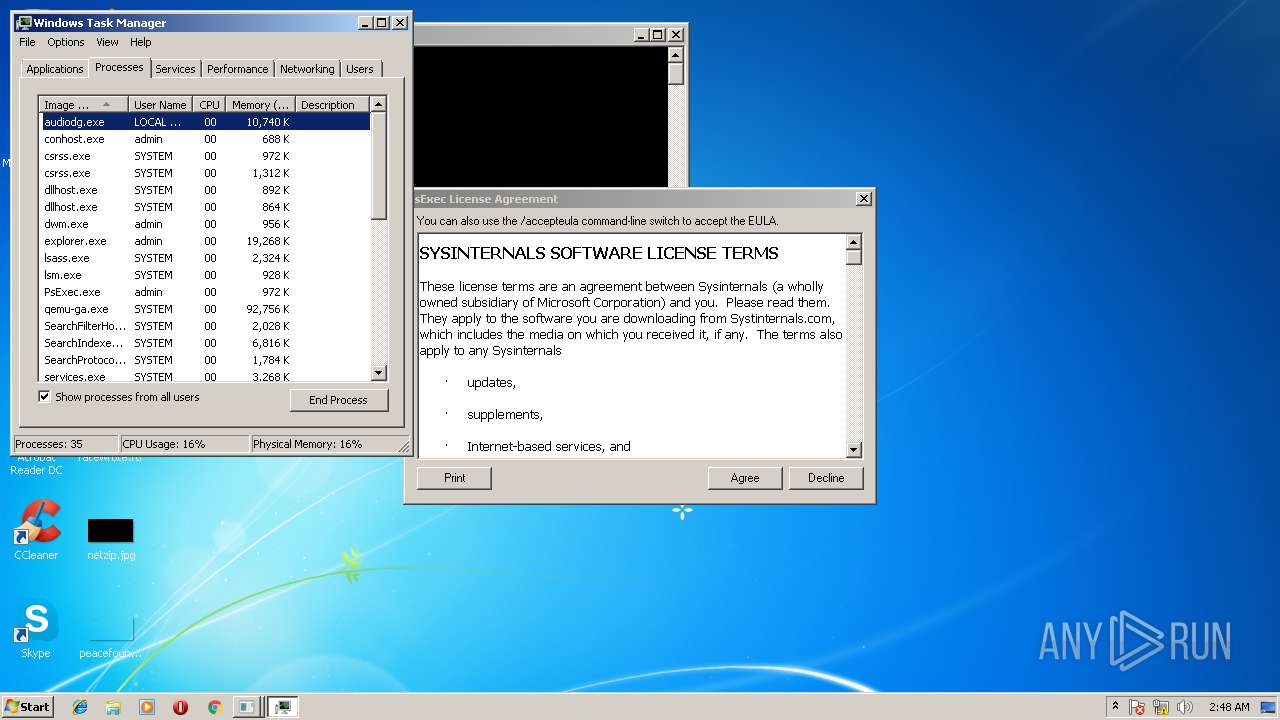
Task: Maximize the black console window
Action: tap(657, 34)
